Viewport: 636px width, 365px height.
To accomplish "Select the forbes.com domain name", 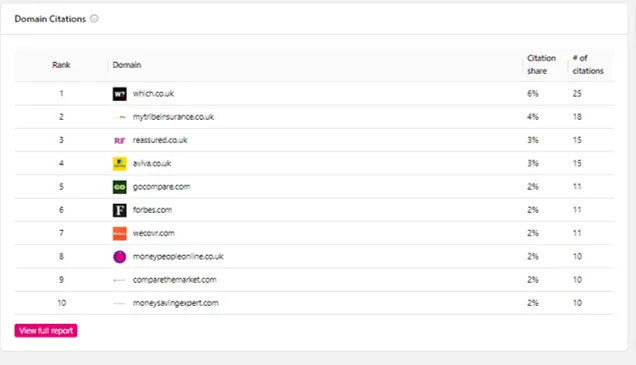I will (153, 210).
